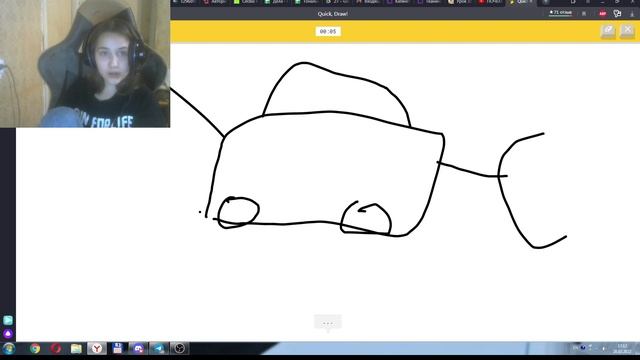Switch to the tab with red YouTube icon
The image size is (640, 360).
tap(491, 2)
